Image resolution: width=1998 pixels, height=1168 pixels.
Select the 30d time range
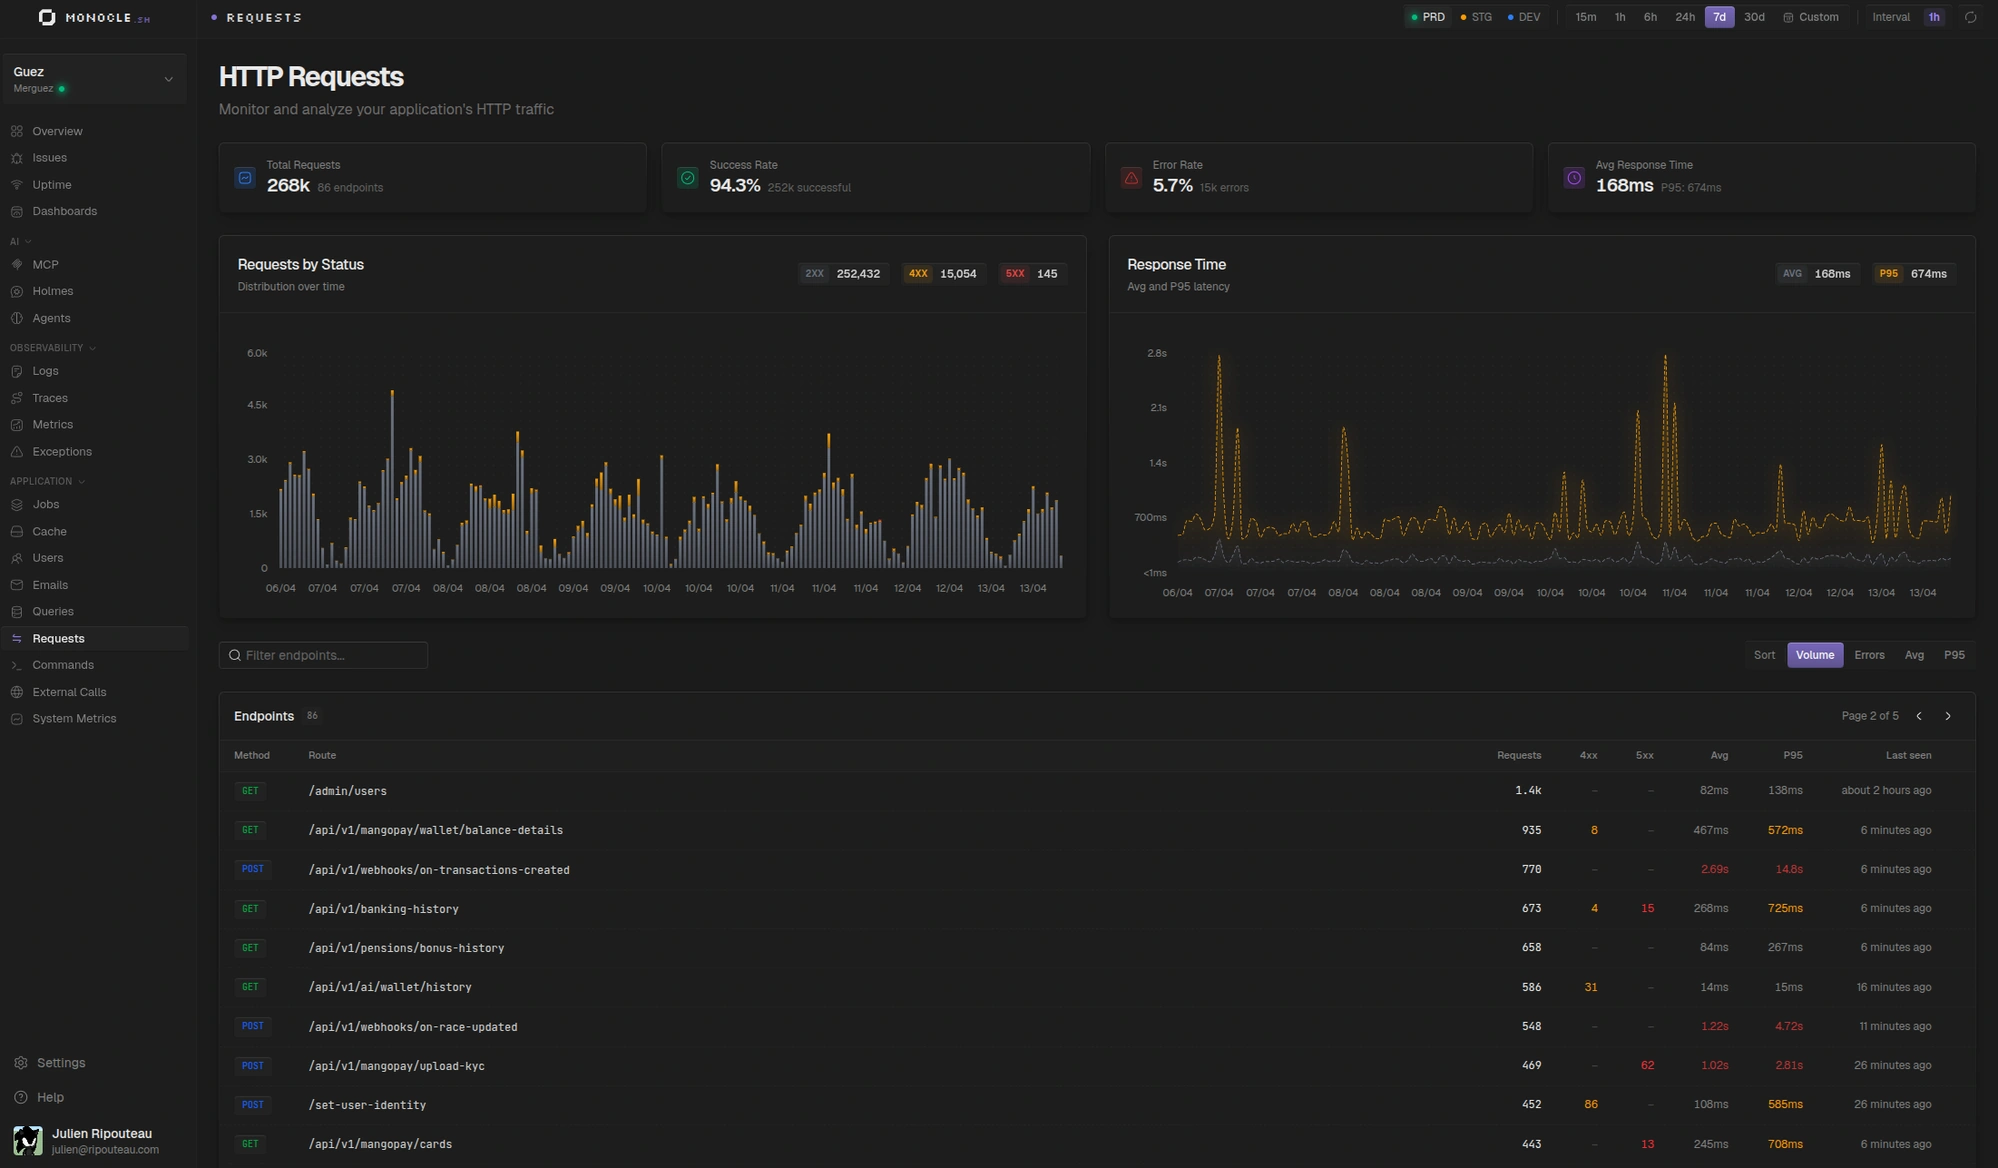click(x=1754, y=17)
